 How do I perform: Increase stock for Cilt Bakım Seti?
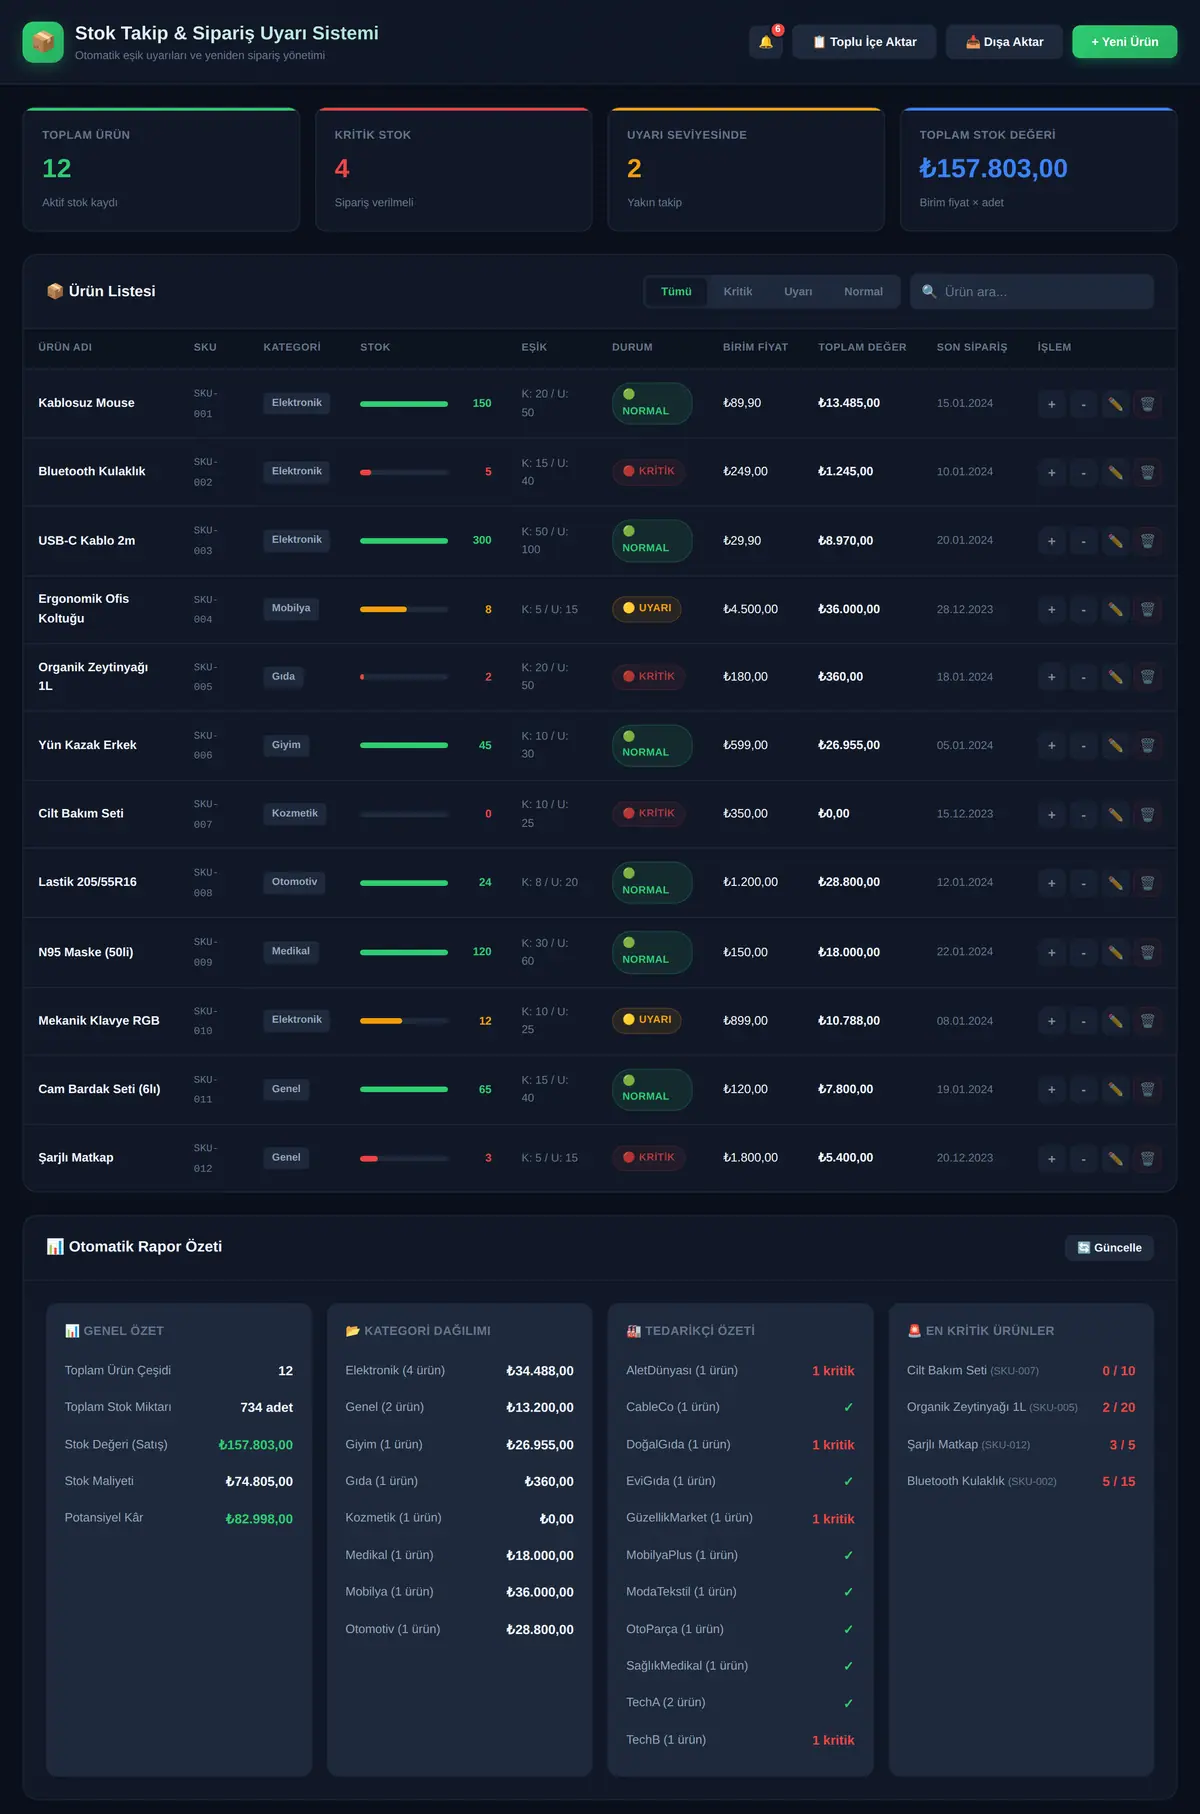[x=1051, y=814]
